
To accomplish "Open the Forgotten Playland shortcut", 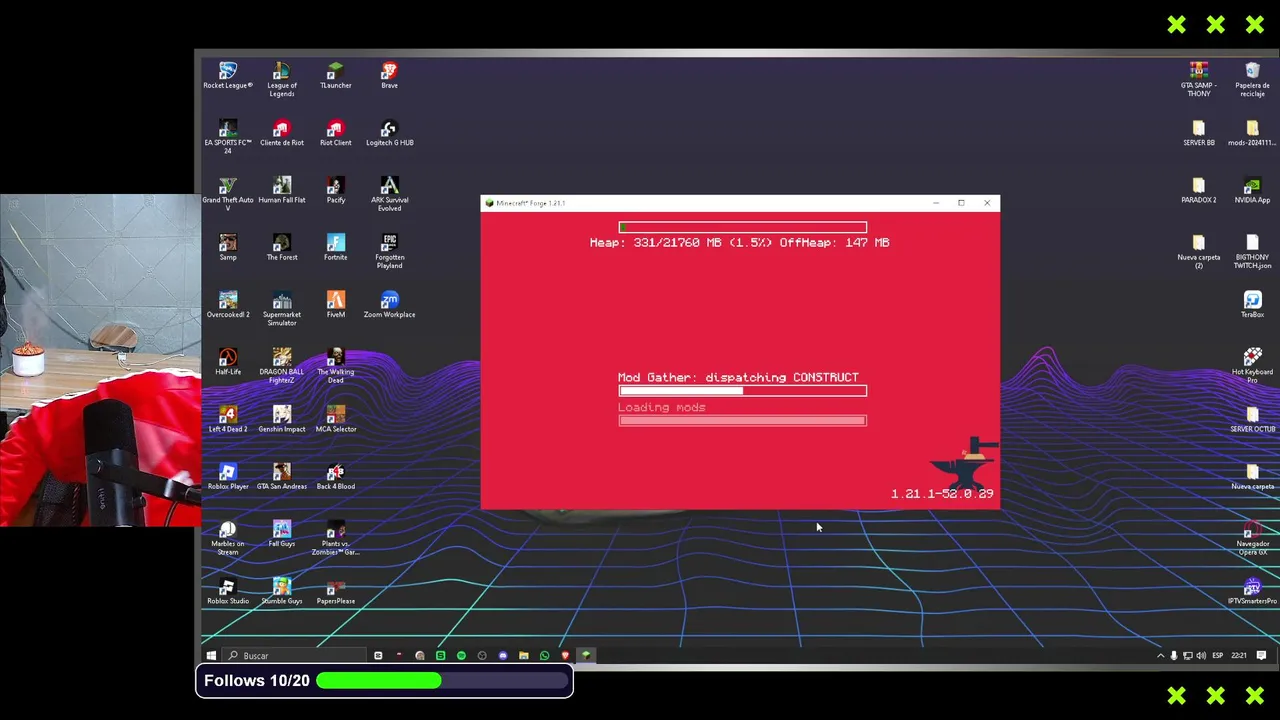I will [389, 251].
